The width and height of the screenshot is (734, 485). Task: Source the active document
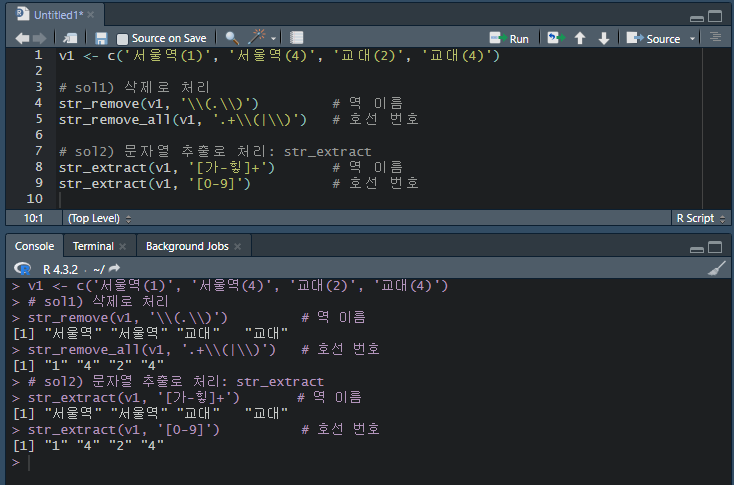tap(653, 38)
